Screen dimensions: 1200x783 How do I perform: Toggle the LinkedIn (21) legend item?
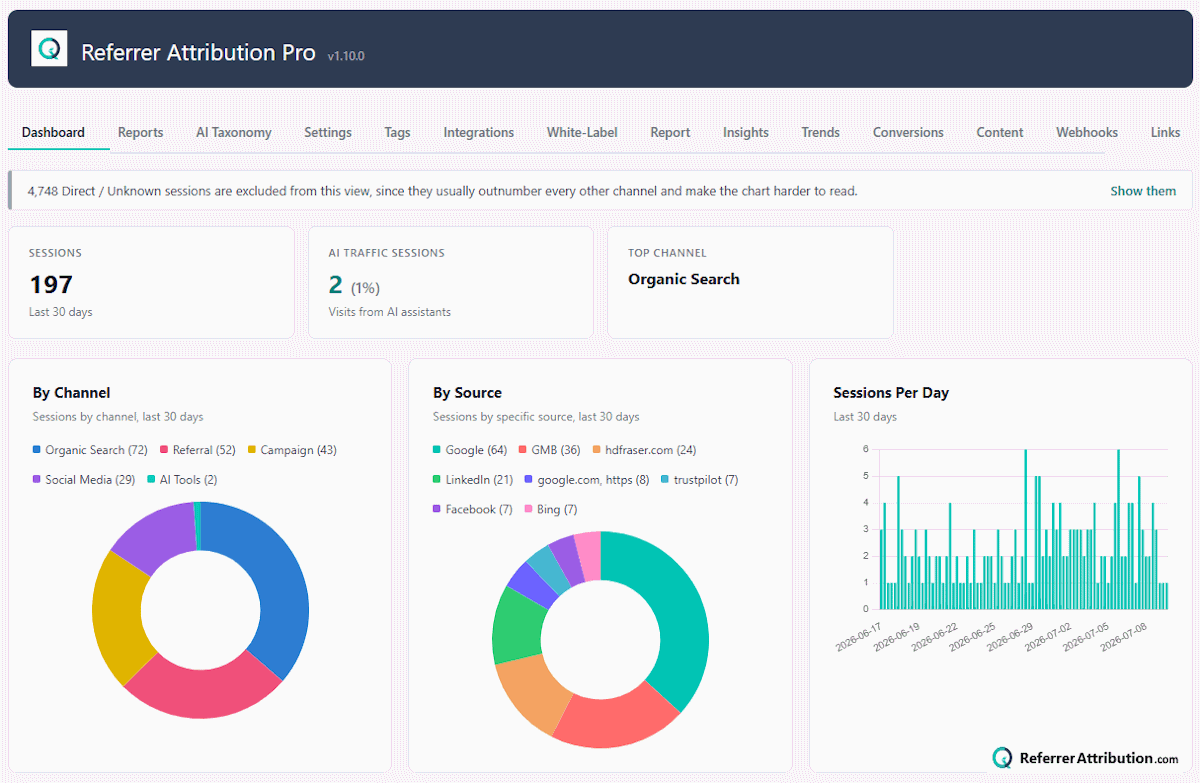[x=473, y=480]
